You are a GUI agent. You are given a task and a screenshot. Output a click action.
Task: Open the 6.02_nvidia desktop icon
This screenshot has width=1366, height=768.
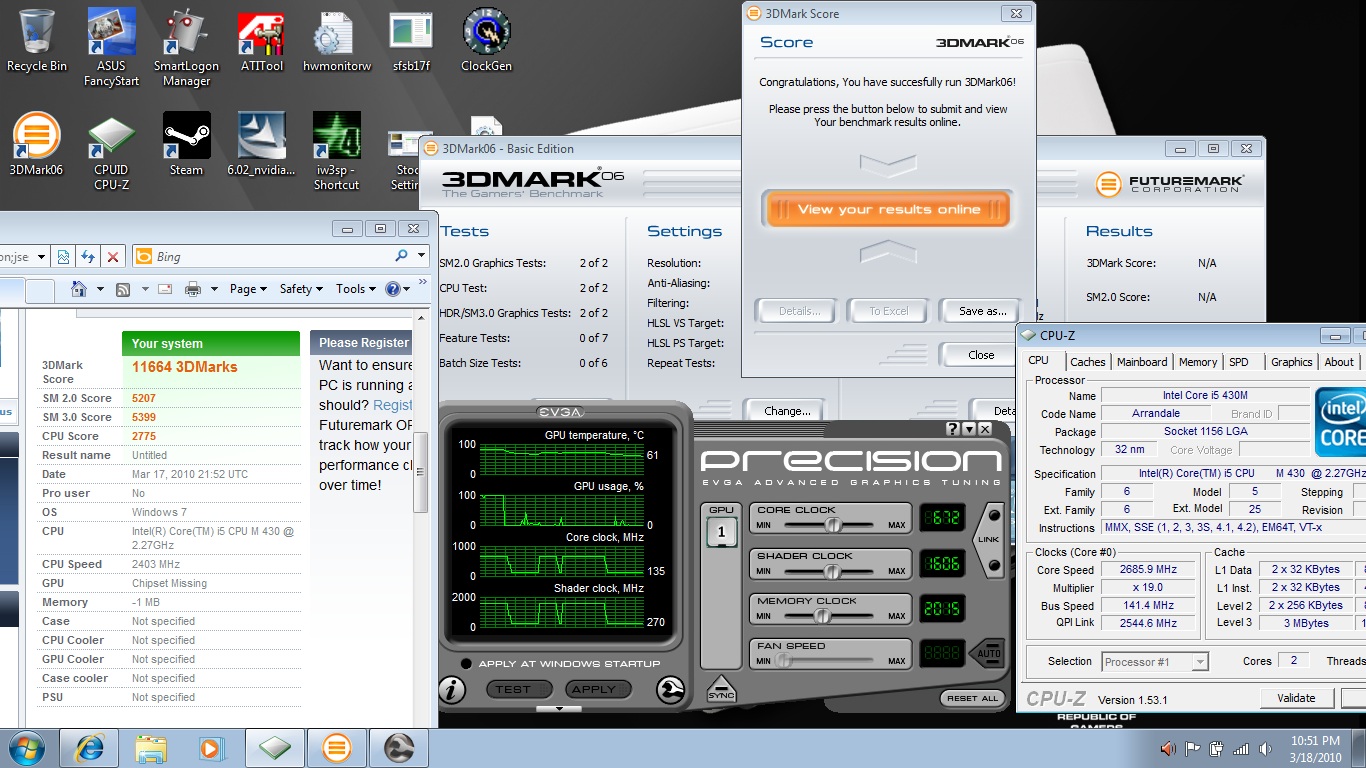click(262, 145)
